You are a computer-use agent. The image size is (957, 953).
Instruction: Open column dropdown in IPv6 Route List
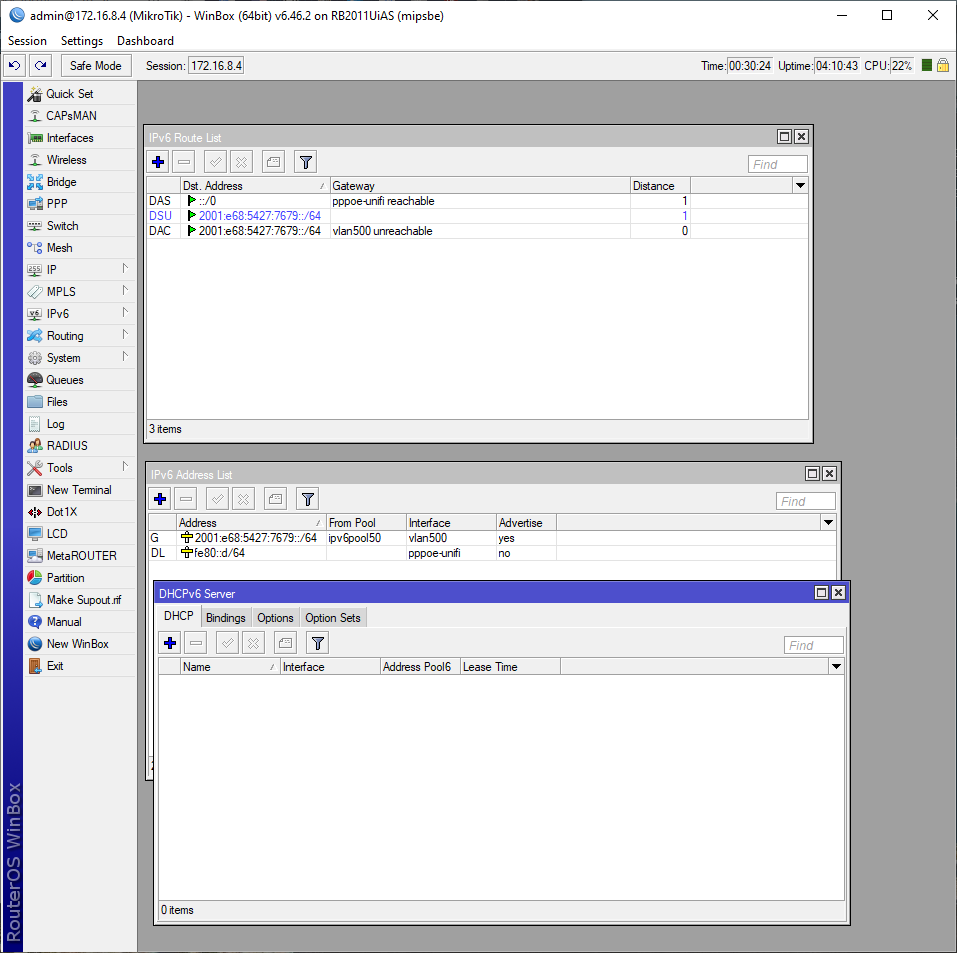point(800,186)
